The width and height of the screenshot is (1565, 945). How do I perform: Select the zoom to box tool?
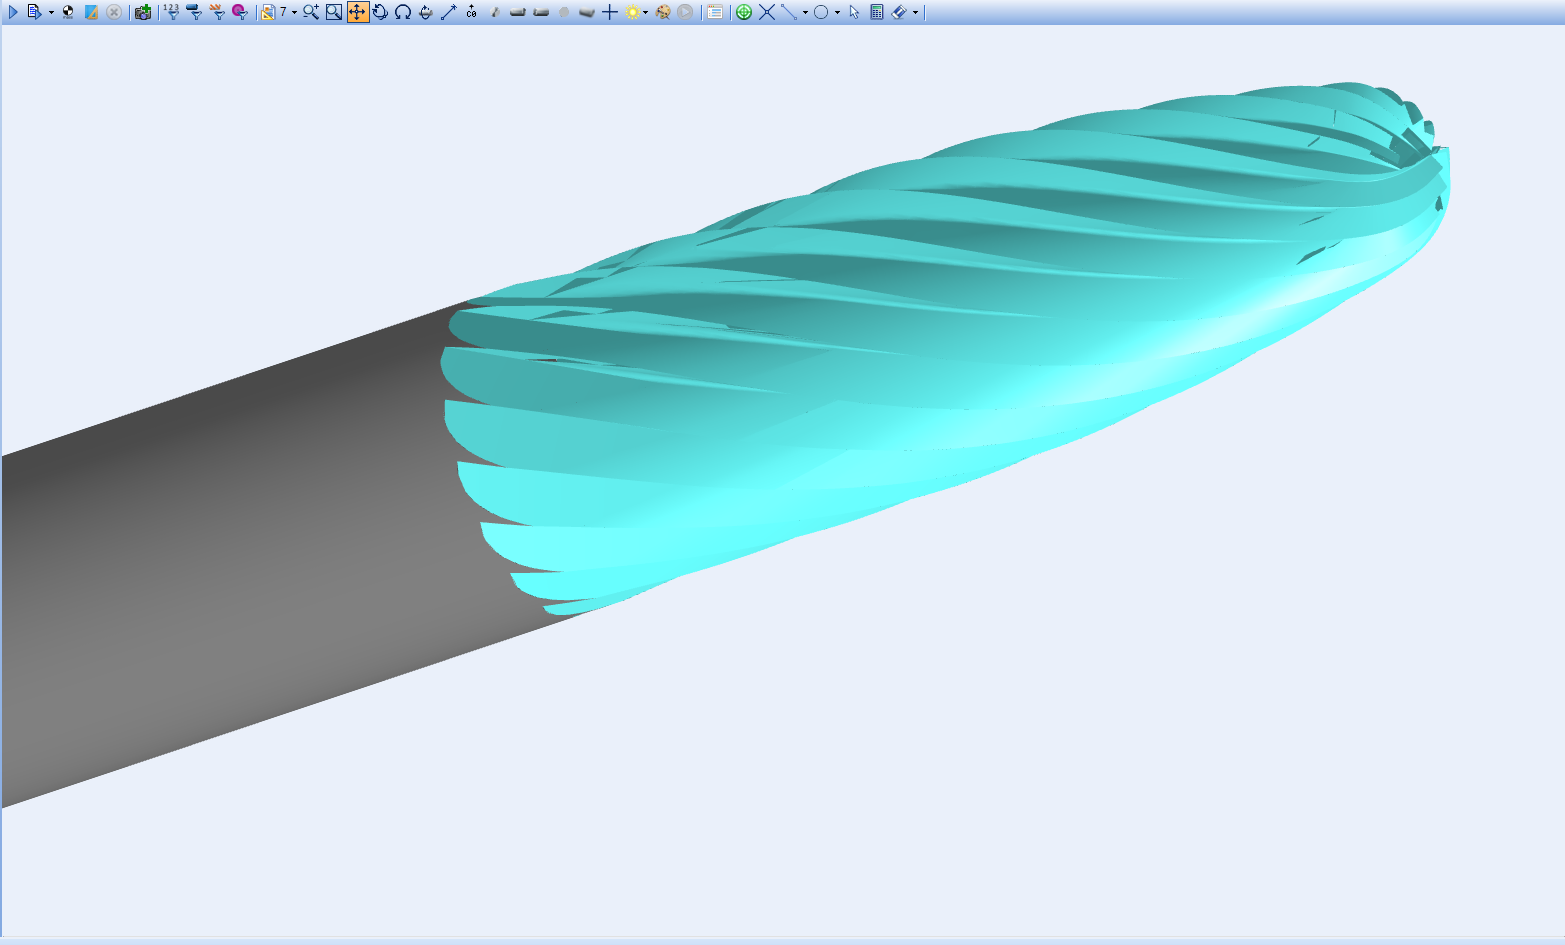[x=334, y=12]
